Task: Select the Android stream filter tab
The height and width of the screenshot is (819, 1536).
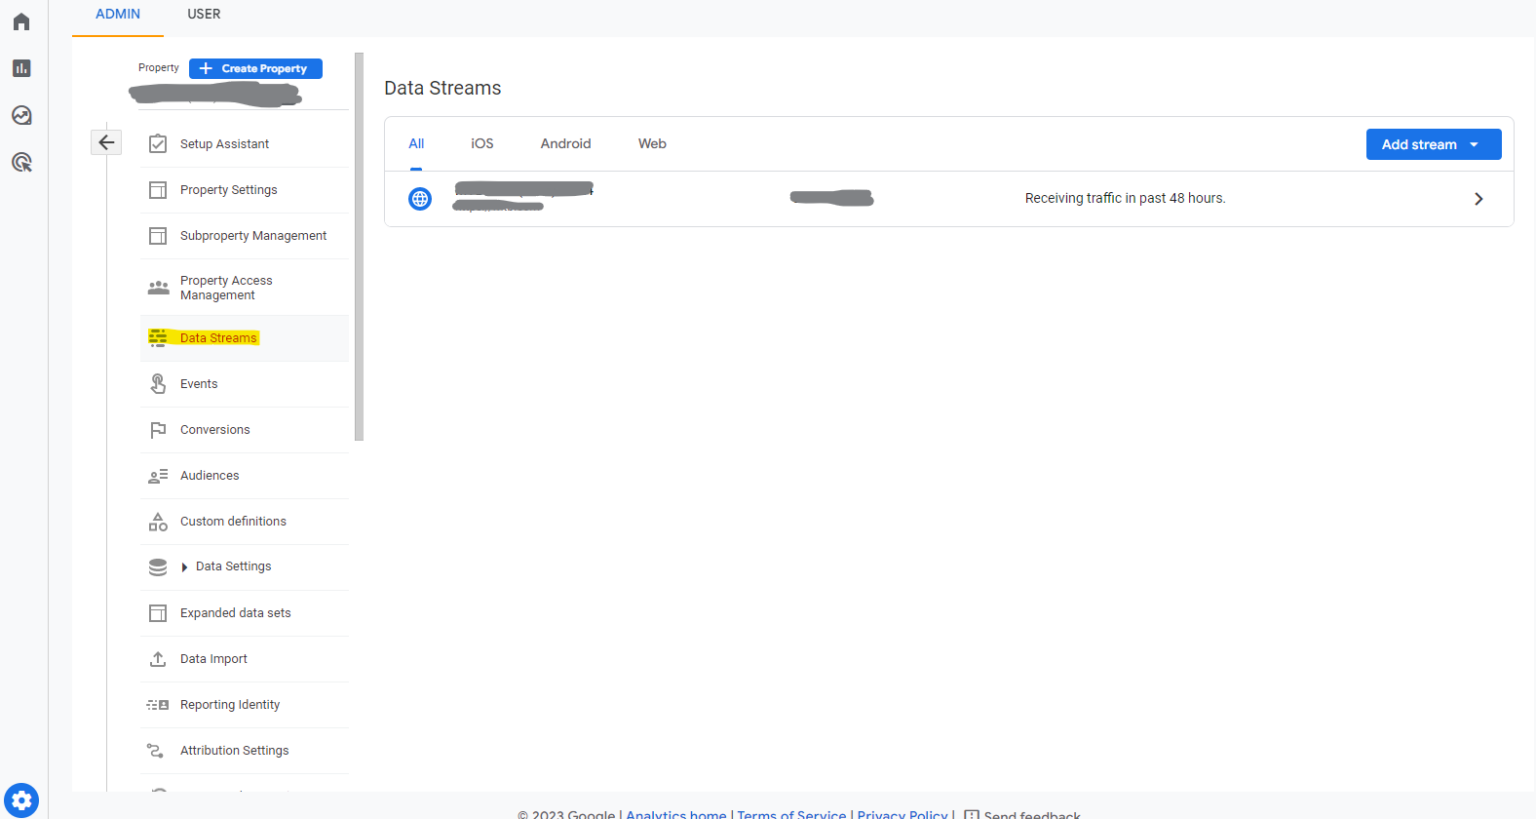Action: coord(565,143)
